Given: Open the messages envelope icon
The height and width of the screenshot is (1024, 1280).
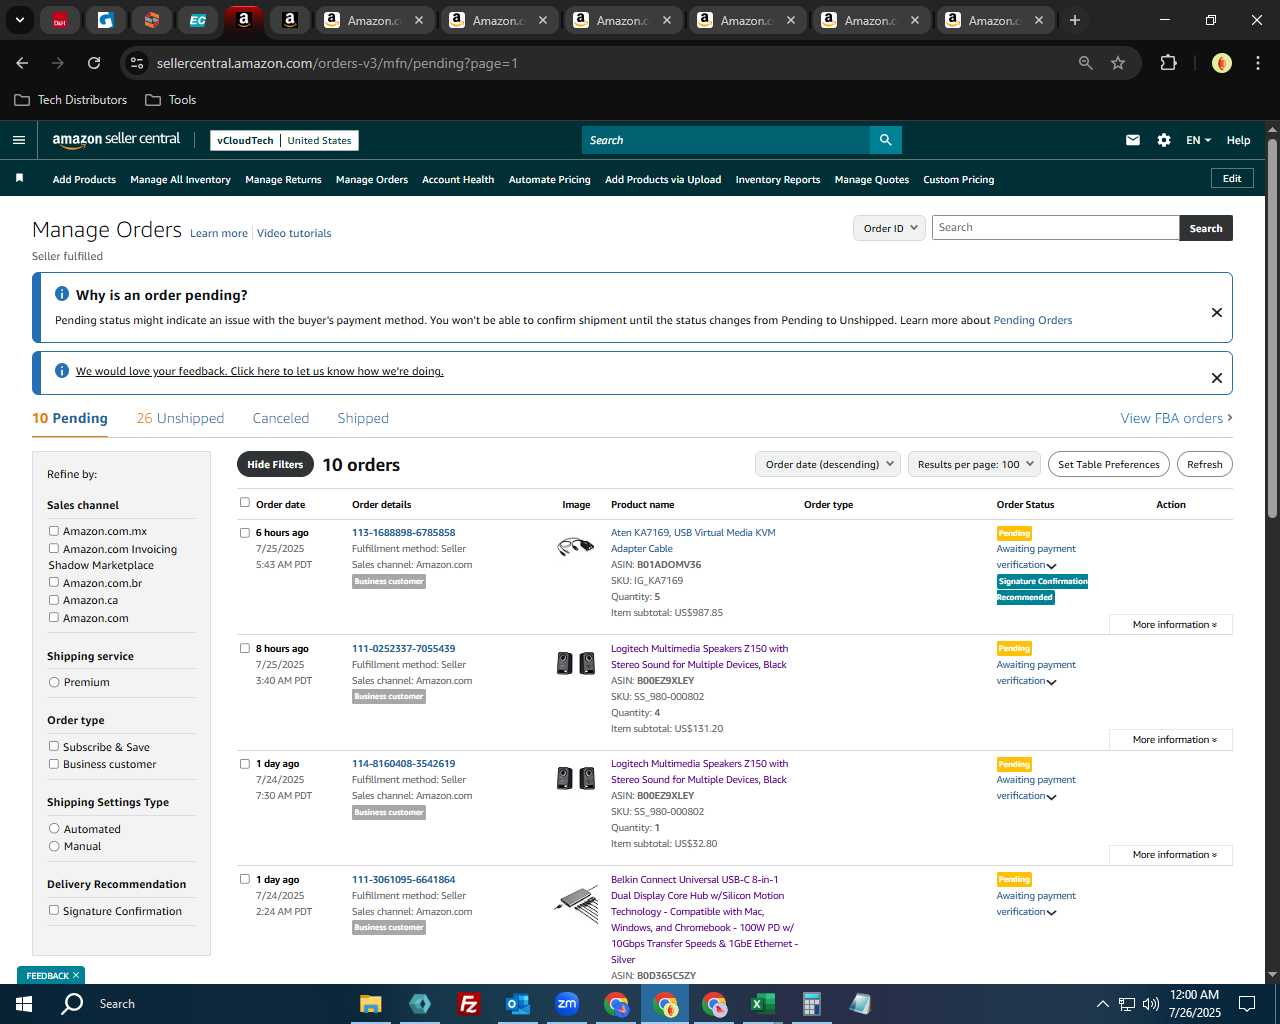Looking at the screenshot, I should (x=1133, y=140).
